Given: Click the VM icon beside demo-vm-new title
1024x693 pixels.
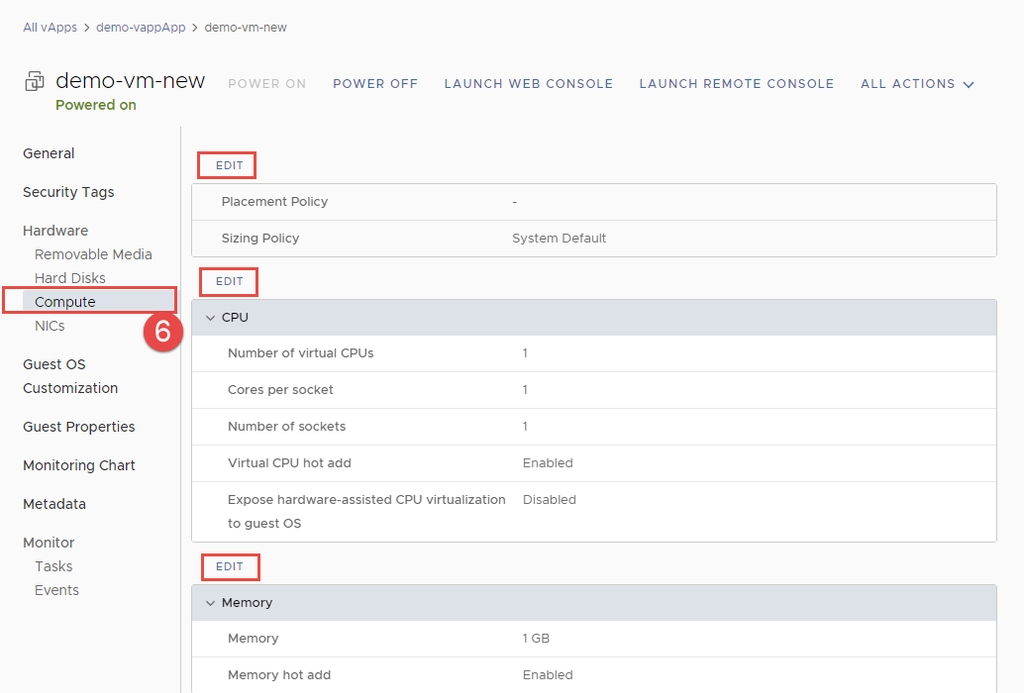Looking at the screenshot, I should point(34,82).
